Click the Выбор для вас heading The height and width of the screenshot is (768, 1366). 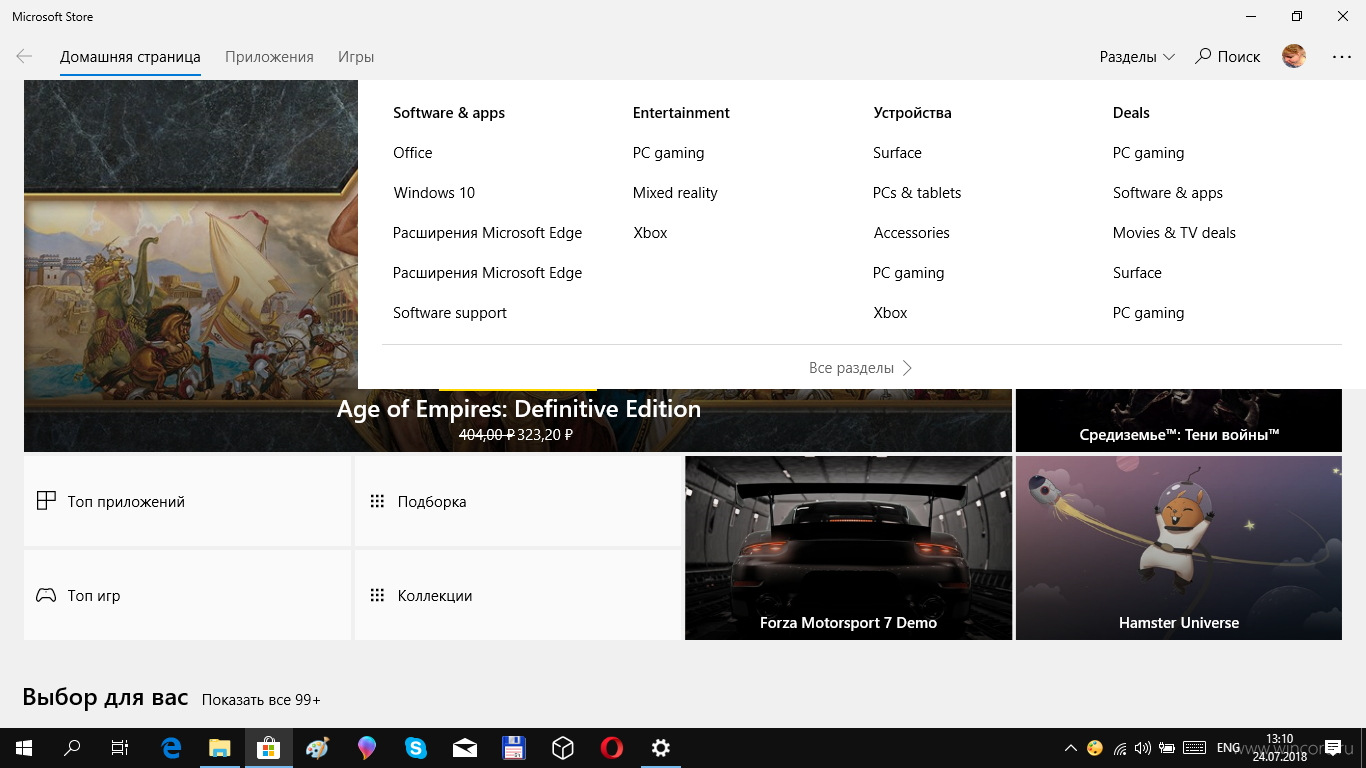point(105,697)
